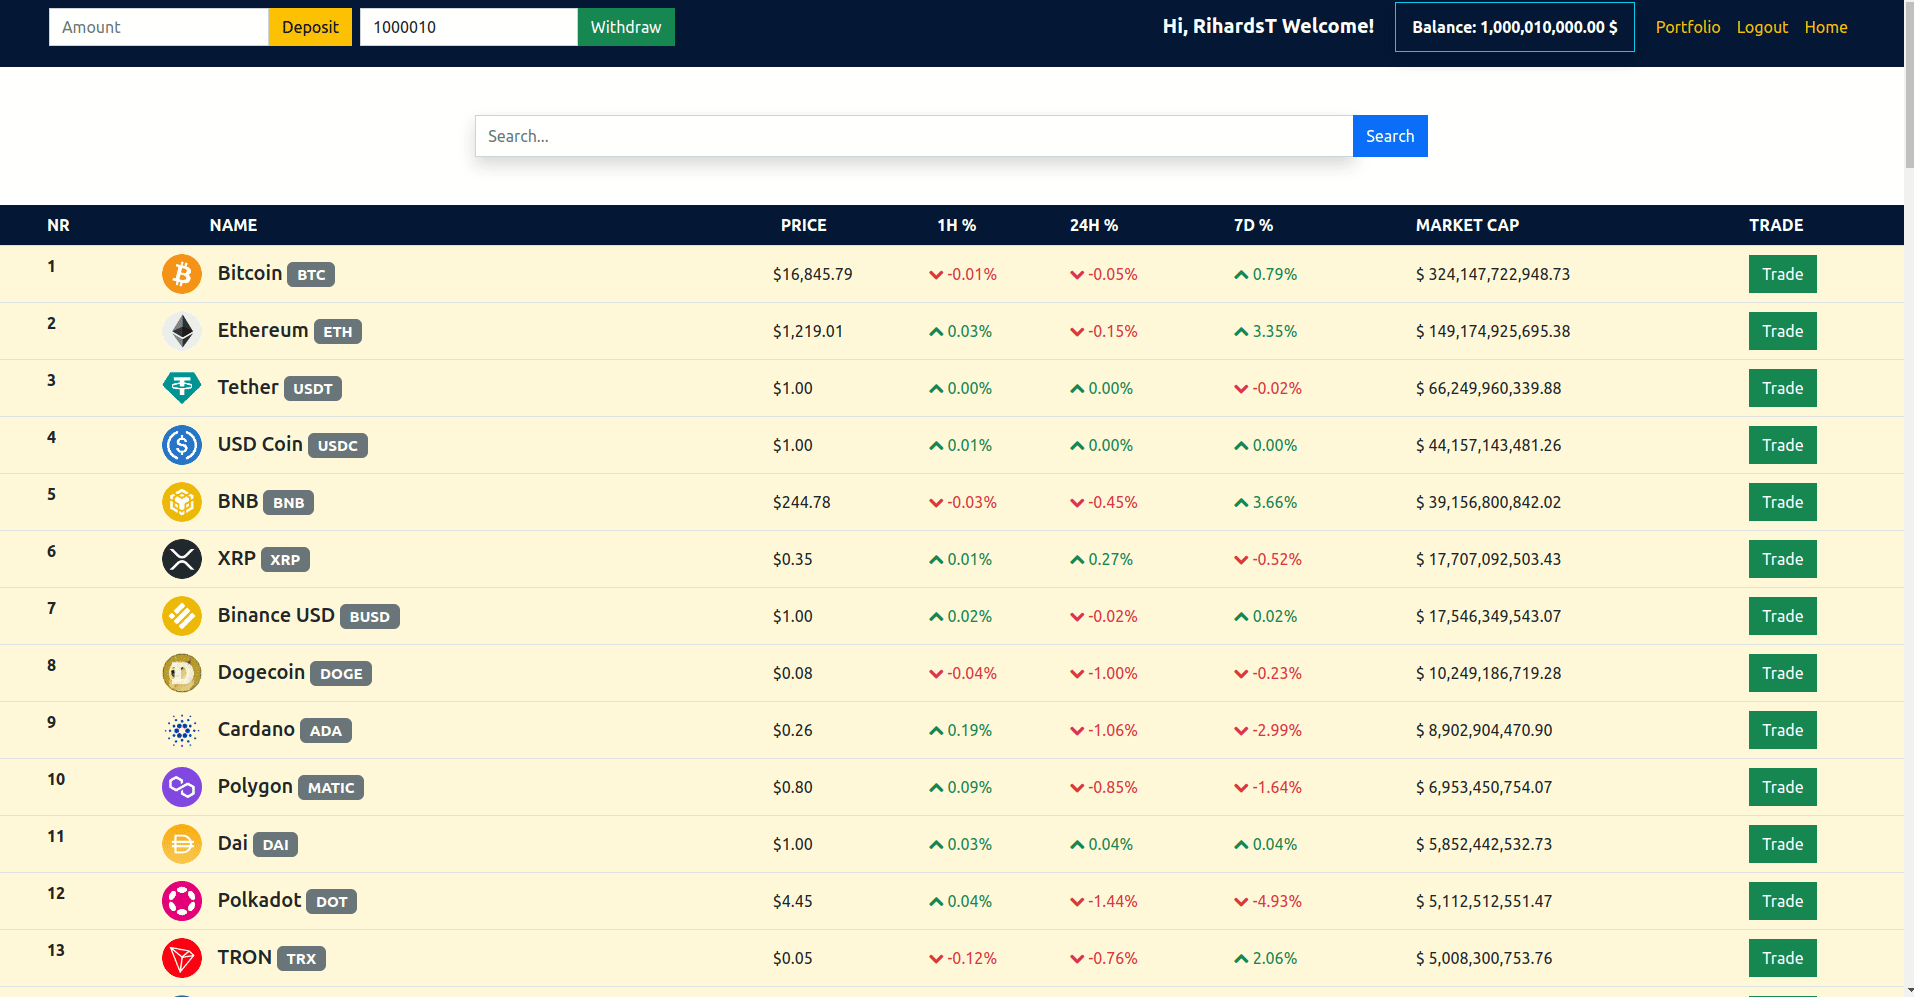Screen dimensions: 1914x997
Task: Click the green Withdraw button
Action: [x=626, y=27]
